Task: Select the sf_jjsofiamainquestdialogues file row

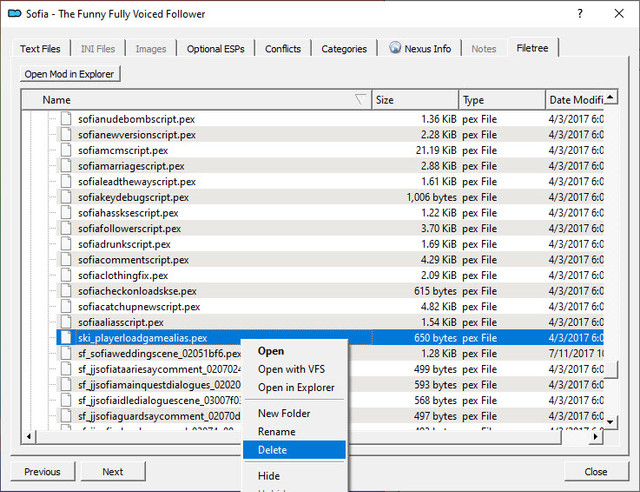Action: pyautogui.click(x=160, y=385)
